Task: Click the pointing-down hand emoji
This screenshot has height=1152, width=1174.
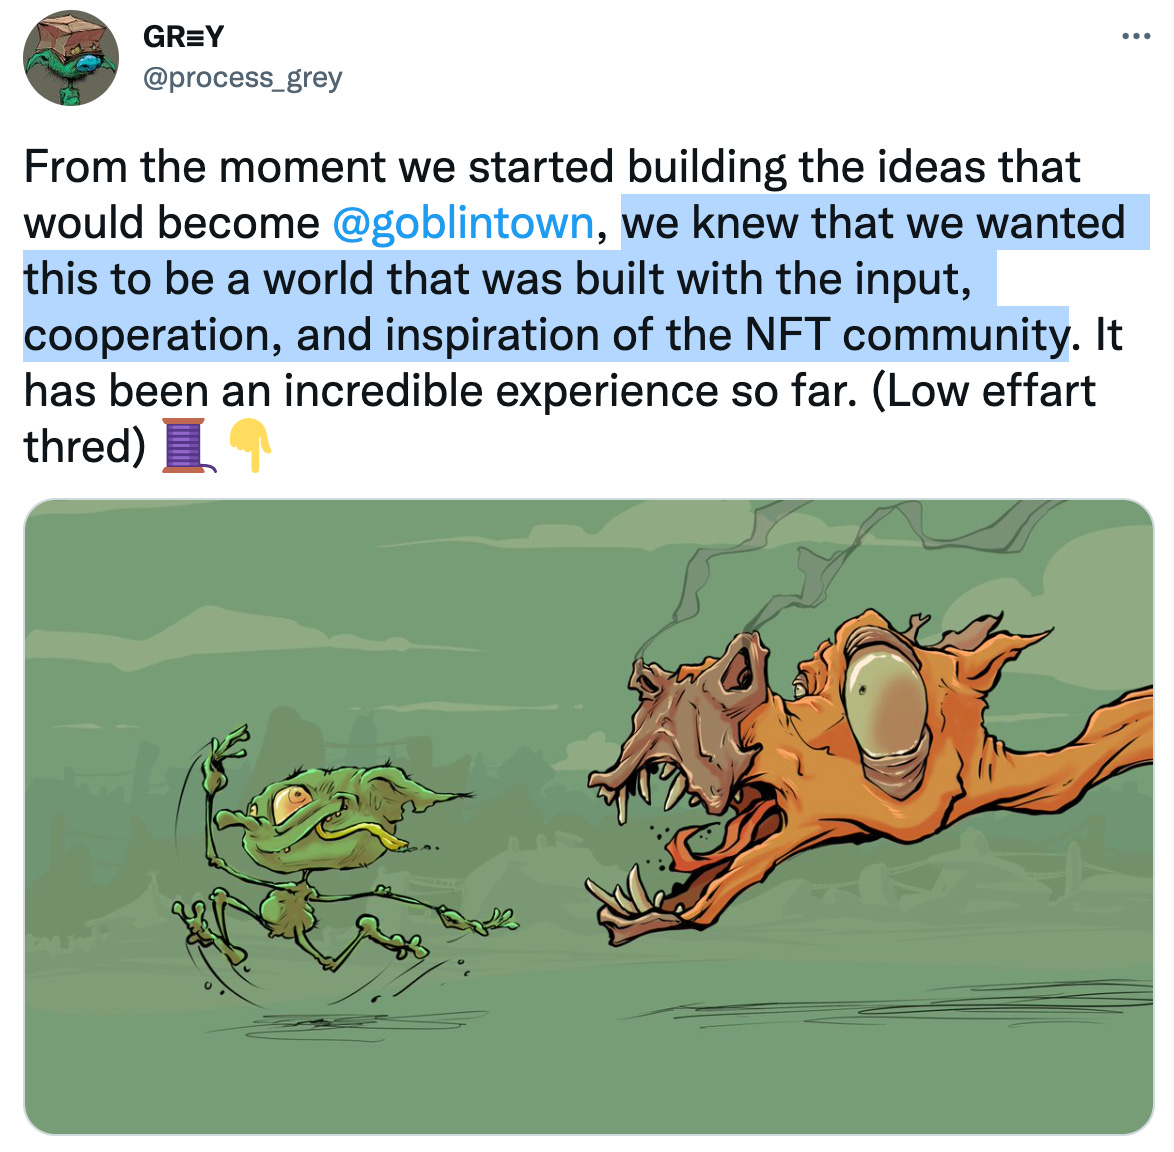Action: pos(250,445)
